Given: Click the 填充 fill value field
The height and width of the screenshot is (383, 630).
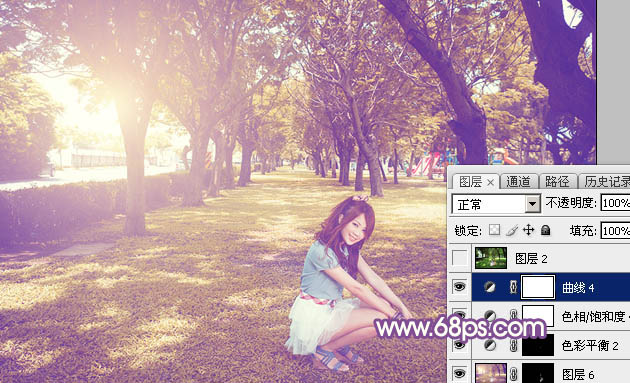Looking at the screenshot, I should tap(615, 231).
